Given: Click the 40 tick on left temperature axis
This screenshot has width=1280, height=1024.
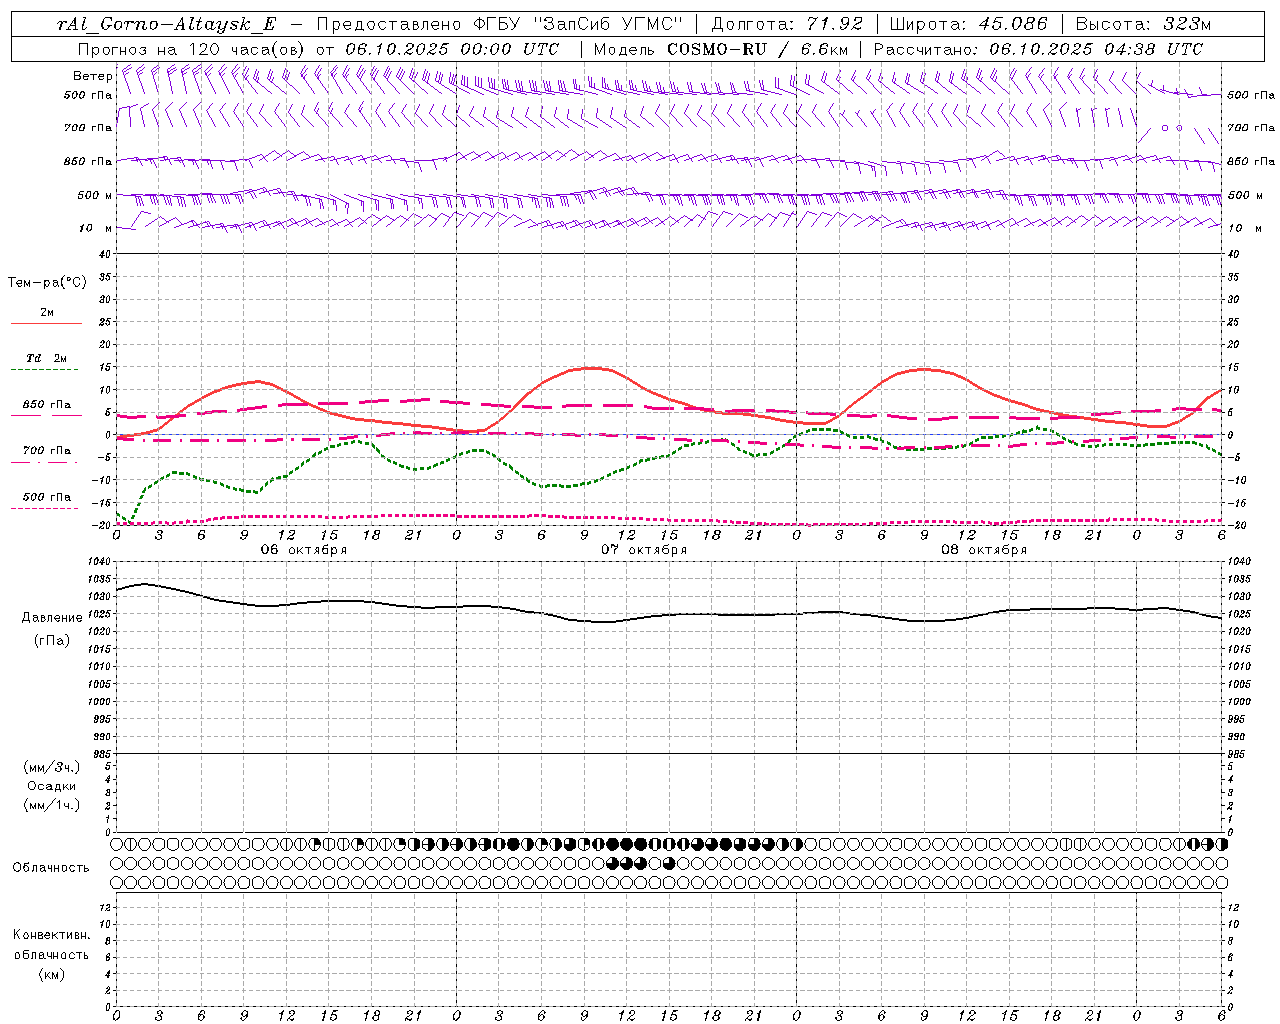Looking at the screenshot, I should [x=104, y=254].
